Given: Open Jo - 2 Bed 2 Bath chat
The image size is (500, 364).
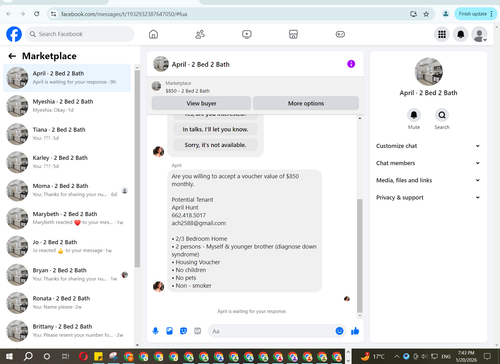Looking at the screenshot, I should click(67, 246).
